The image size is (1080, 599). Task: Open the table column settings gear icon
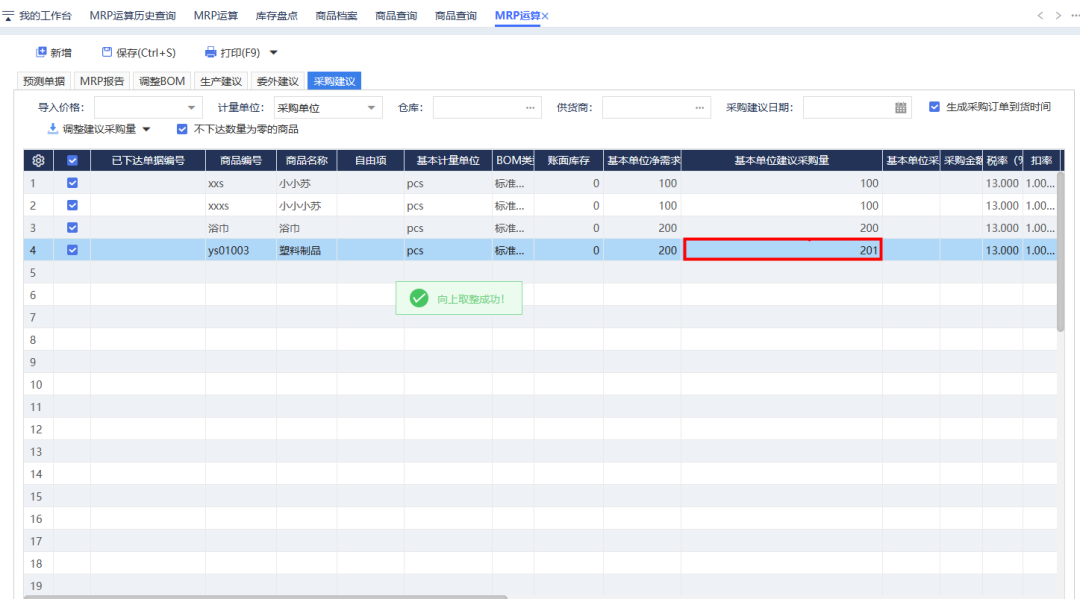(x=38, y=160)
